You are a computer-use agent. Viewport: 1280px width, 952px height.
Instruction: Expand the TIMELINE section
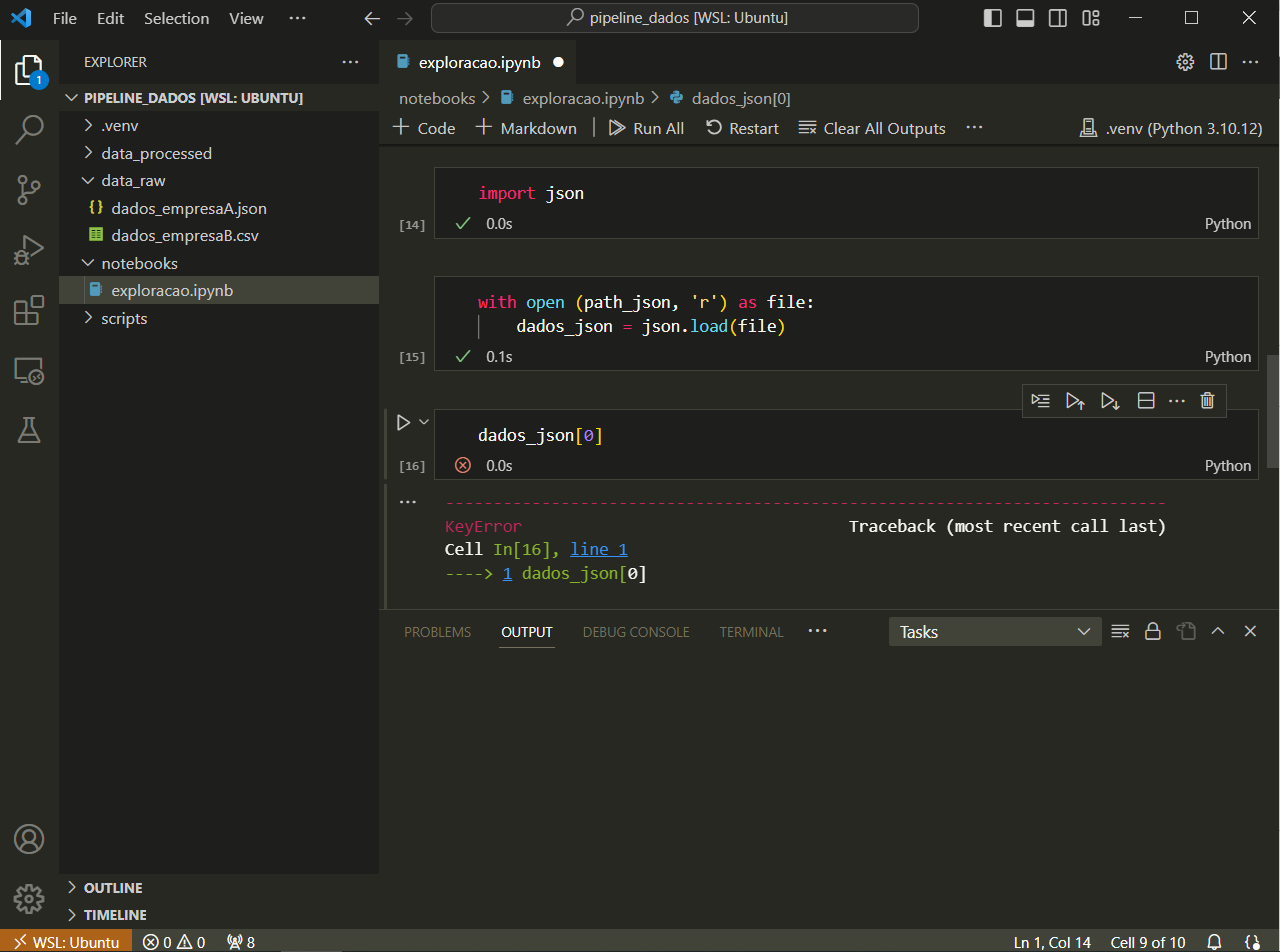click(x=219, y=915)
